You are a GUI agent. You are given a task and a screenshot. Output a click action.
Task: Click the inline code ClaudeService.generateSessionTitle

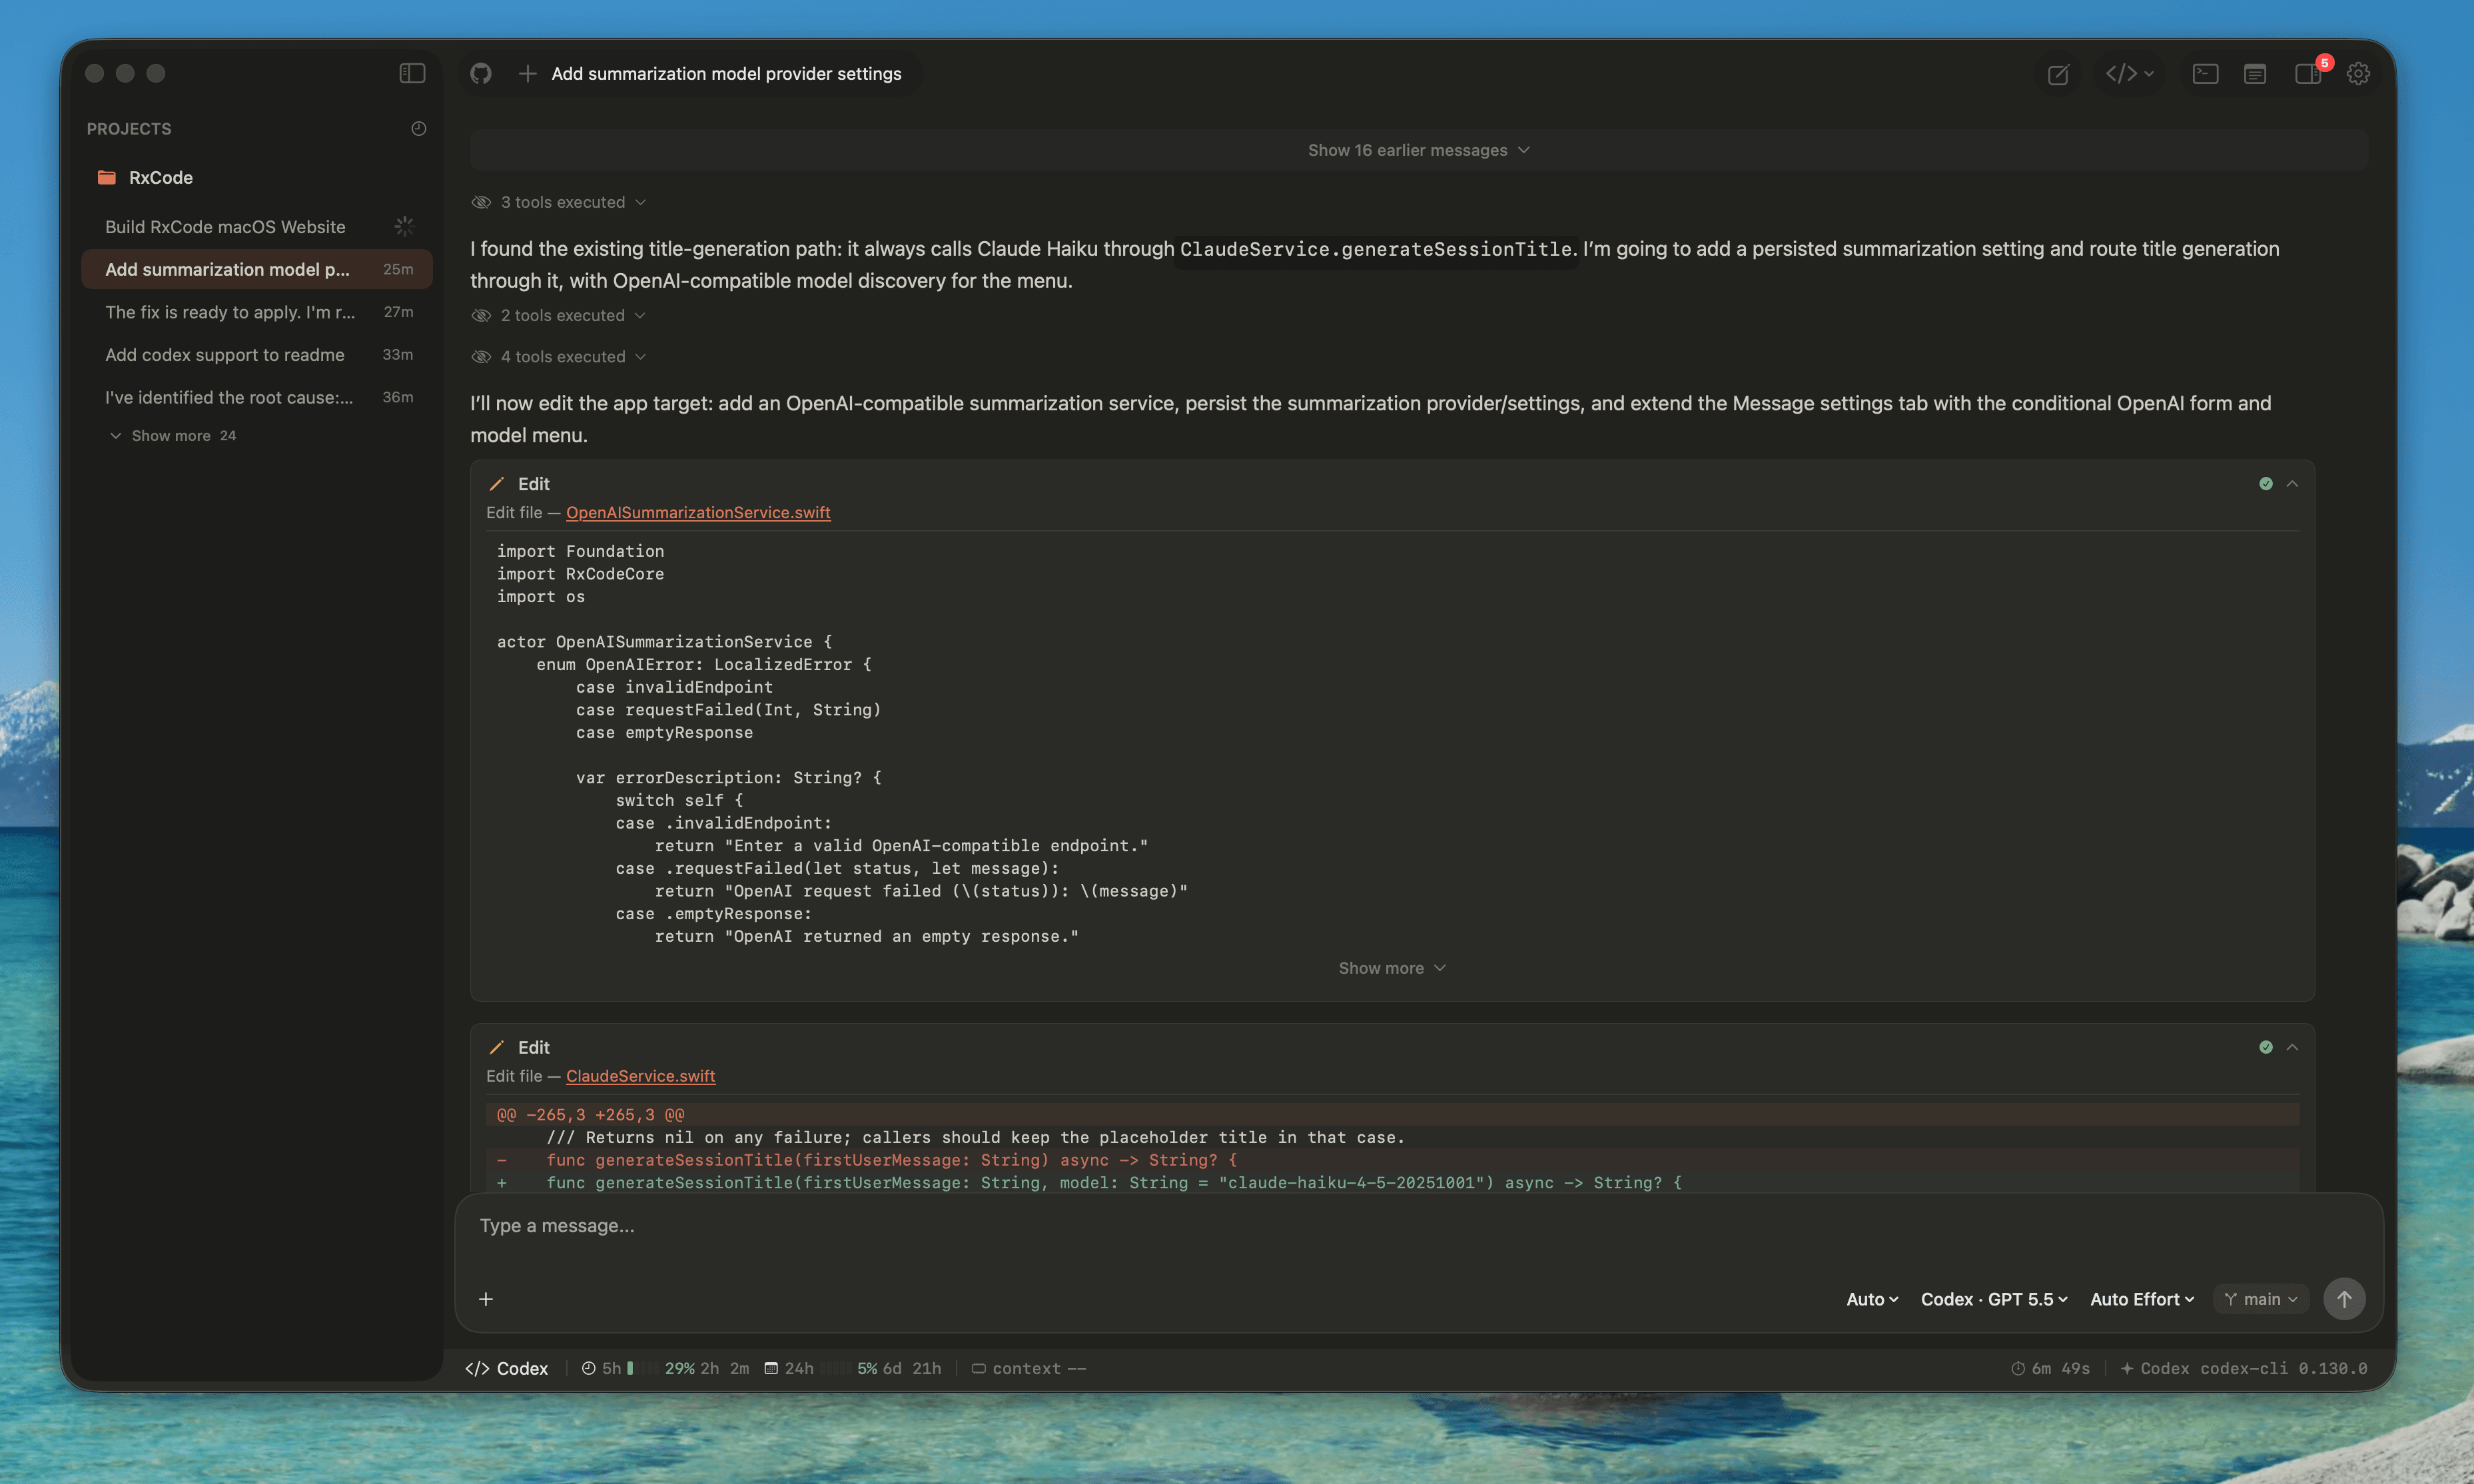coord(1376,249)
